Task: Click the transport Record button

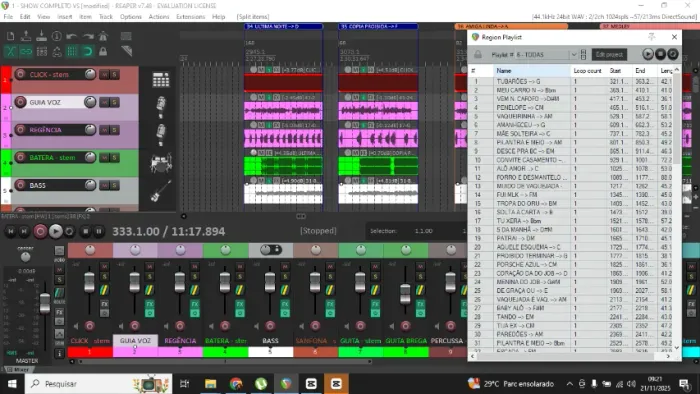Action: 40,231
